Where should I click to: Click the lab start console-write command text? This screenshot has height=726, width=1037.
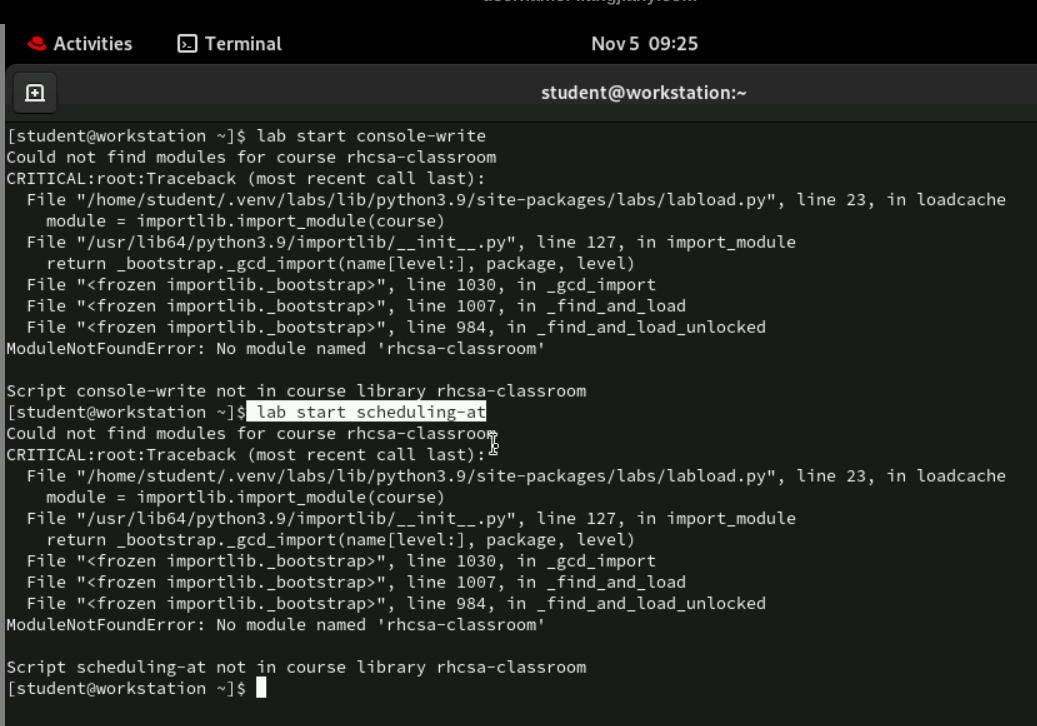[x=371, y=136]
